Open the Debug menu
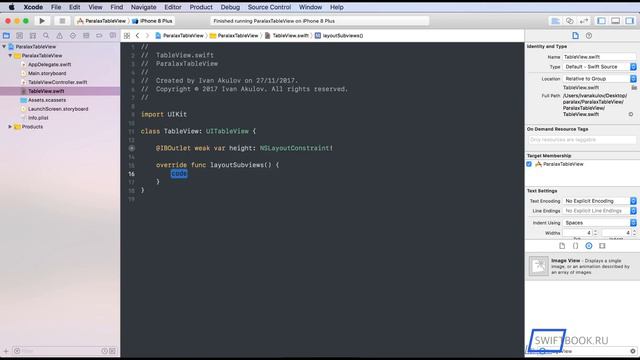 point(230,7)
